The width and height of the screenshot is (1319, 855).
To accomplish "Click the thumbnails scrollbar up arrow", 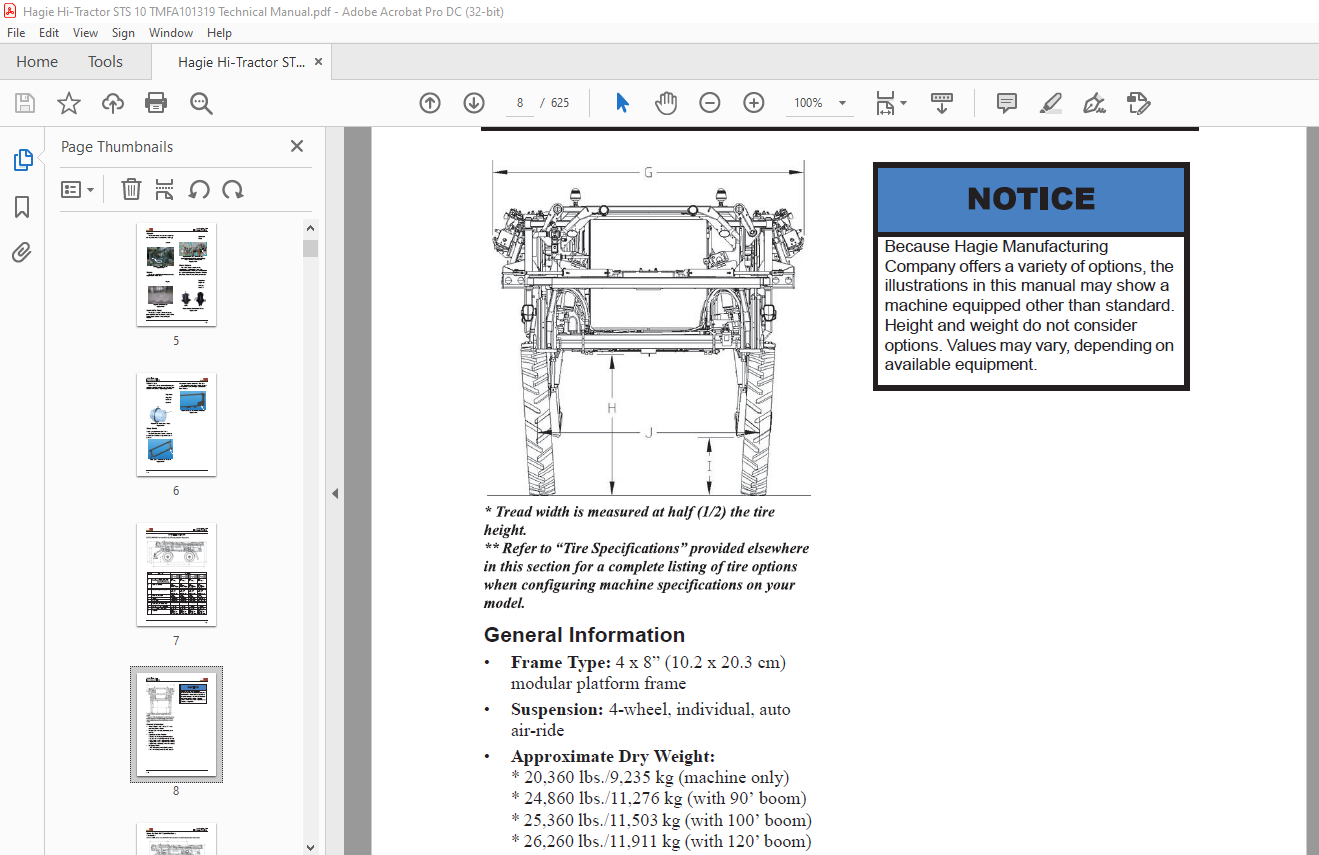I will (310, 231).
